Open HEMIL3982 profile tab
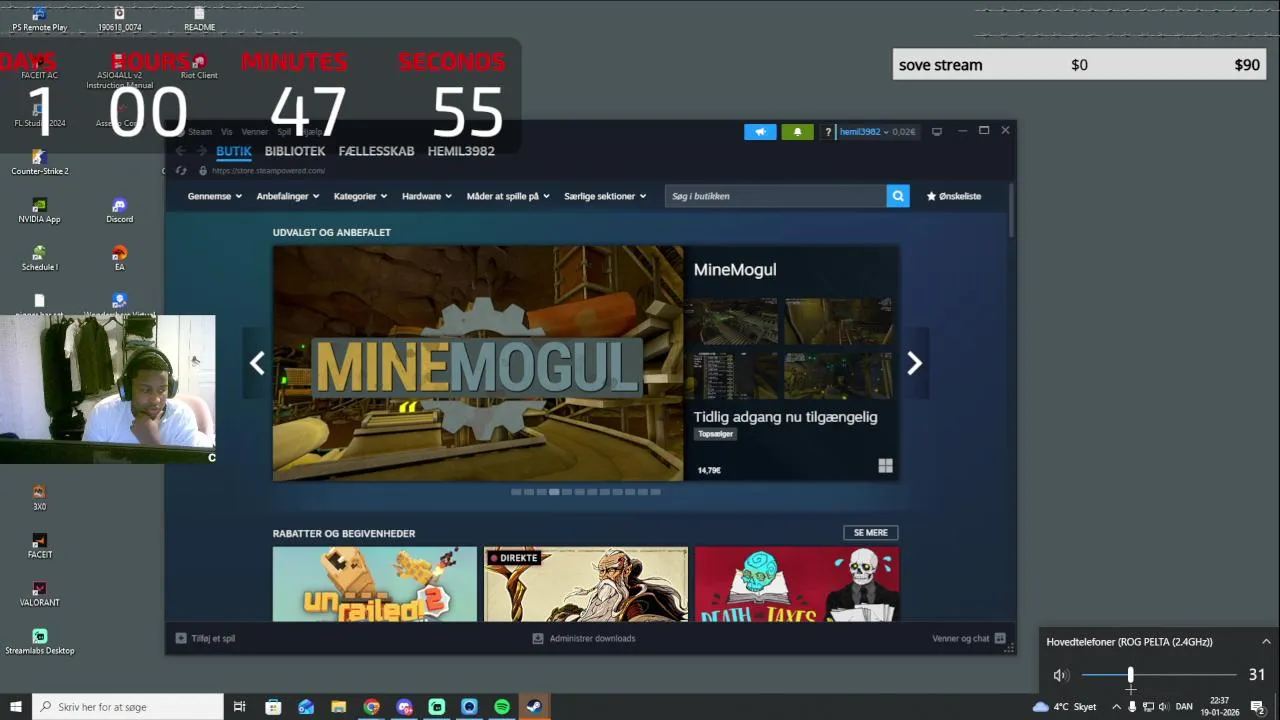Screen dimensions: 1280x720 coord(461,151)
